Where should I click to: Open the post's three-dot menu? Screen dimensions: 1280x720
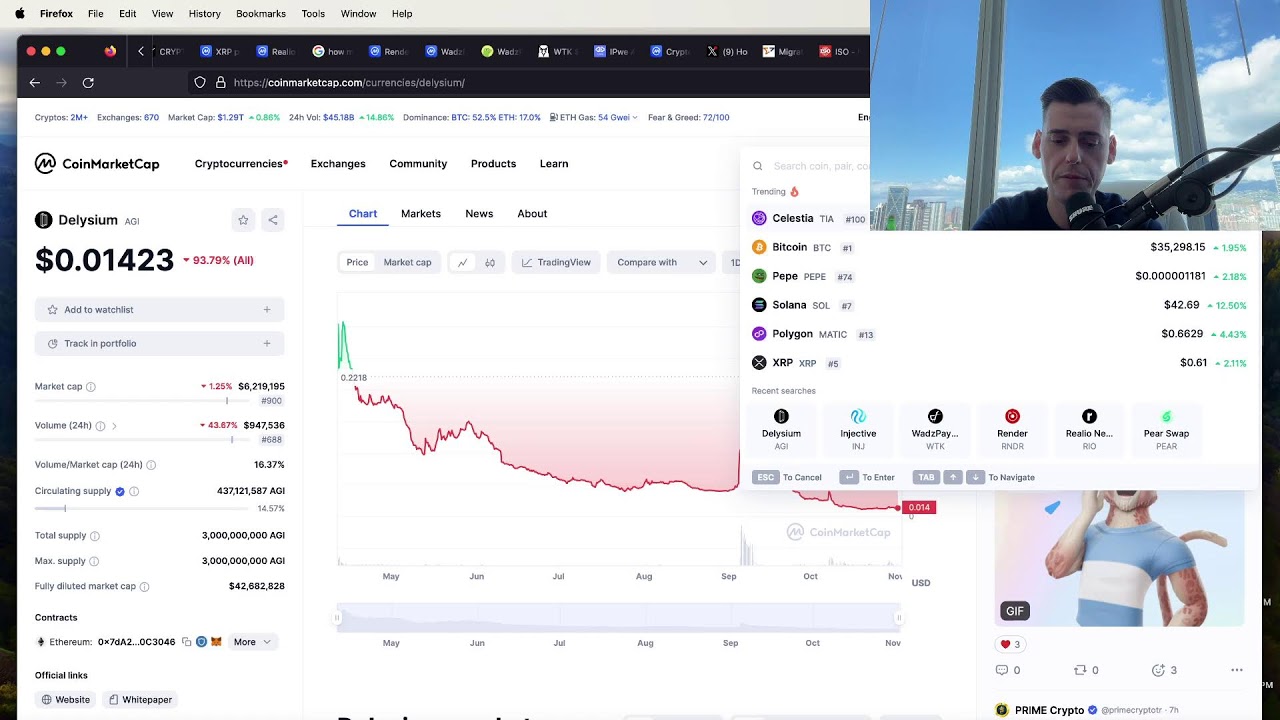click(1237, 670)
